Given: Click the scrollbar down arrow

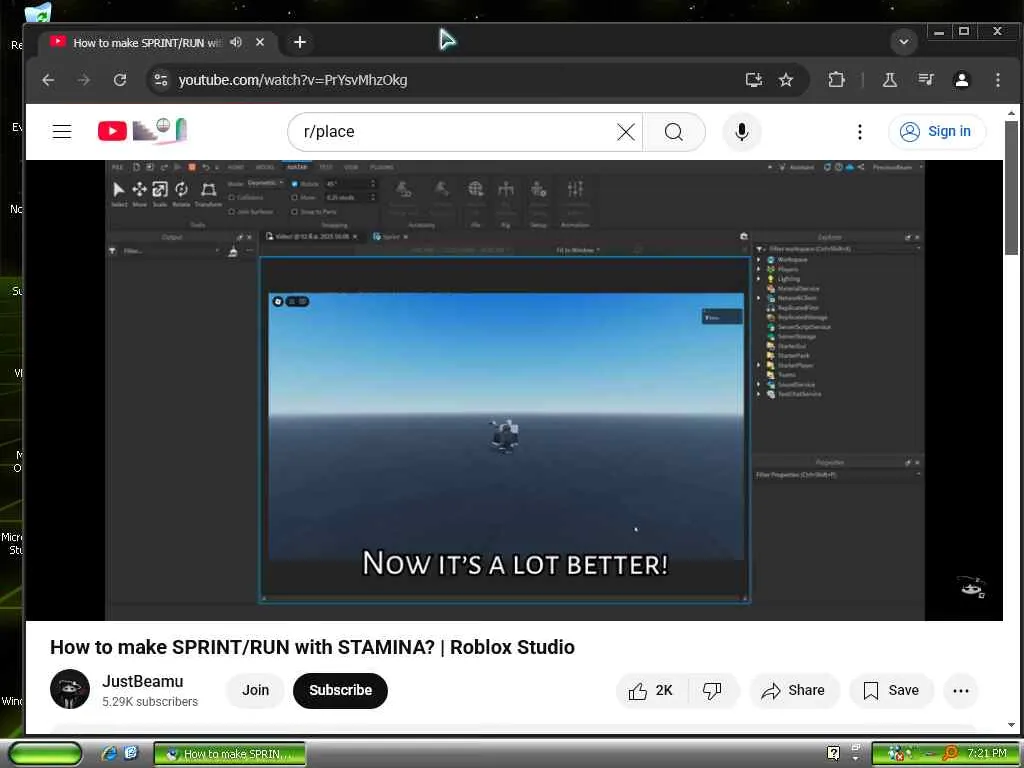Looking at the screenshot, I should pos(1011,725).
